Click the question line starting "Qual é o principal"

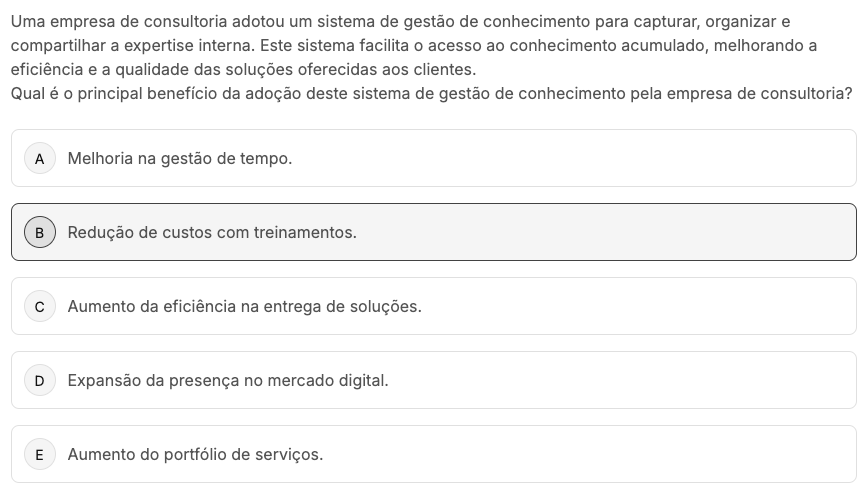(x=430, y=94)
